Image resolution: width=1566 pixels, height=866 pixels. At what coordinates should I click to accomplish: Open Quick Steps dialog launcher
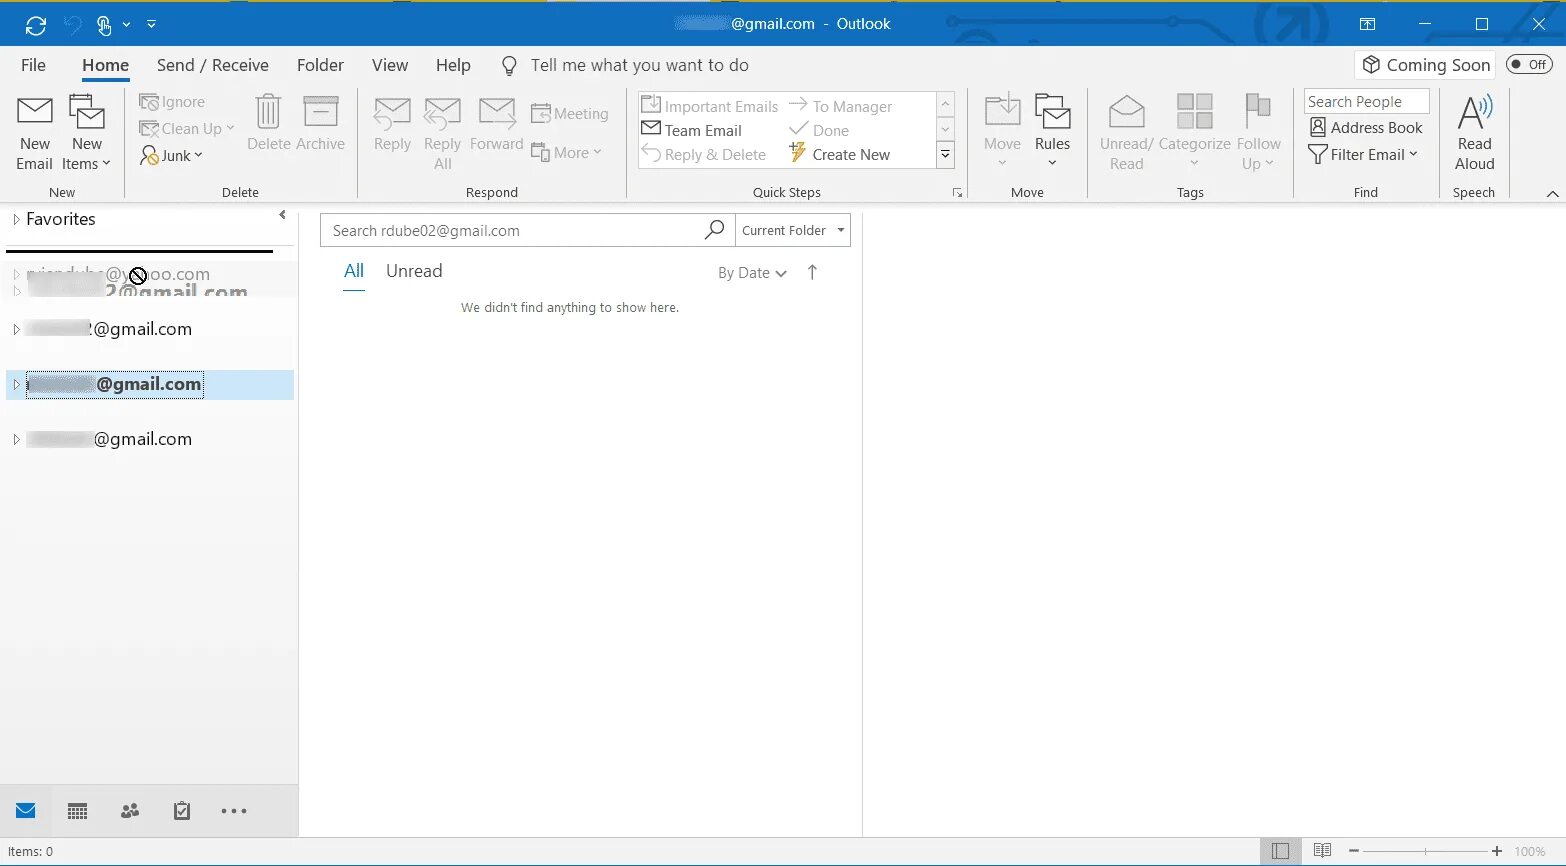point(957,193)
